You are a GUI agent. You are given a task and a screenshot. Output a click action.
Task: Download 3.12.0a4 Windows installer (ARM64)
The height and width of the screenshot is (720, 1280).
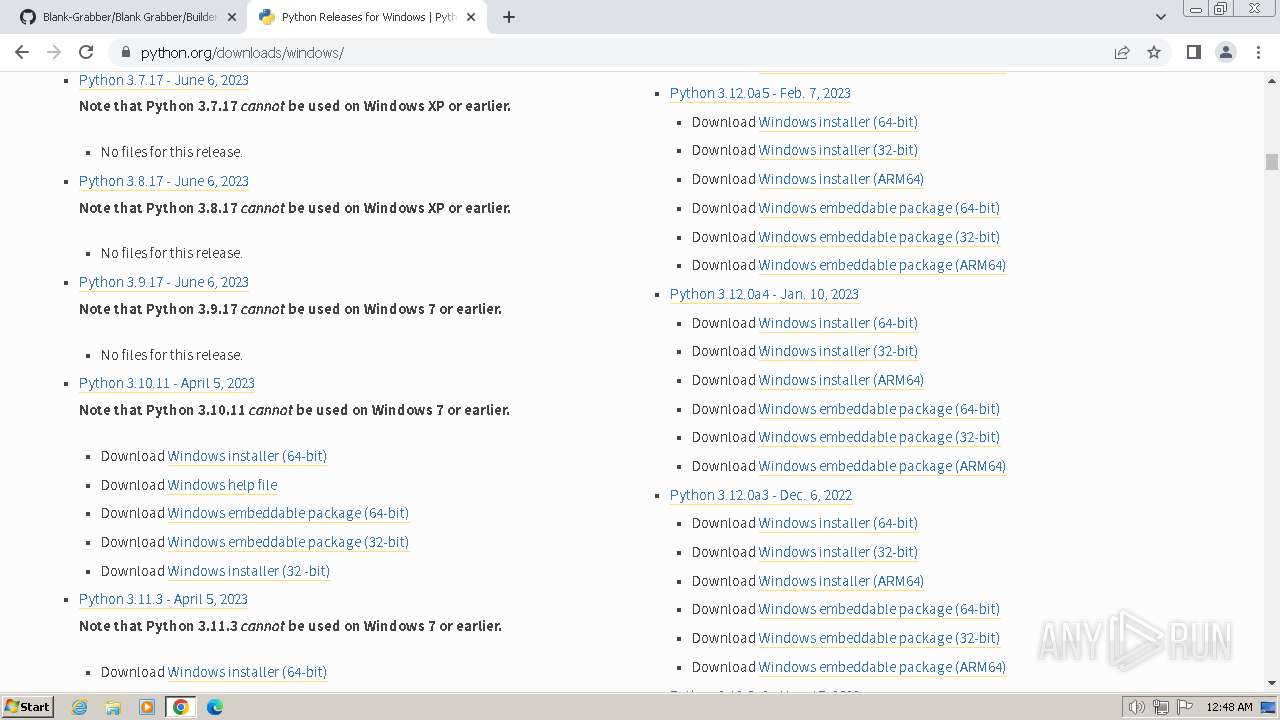tap(841, 380)
